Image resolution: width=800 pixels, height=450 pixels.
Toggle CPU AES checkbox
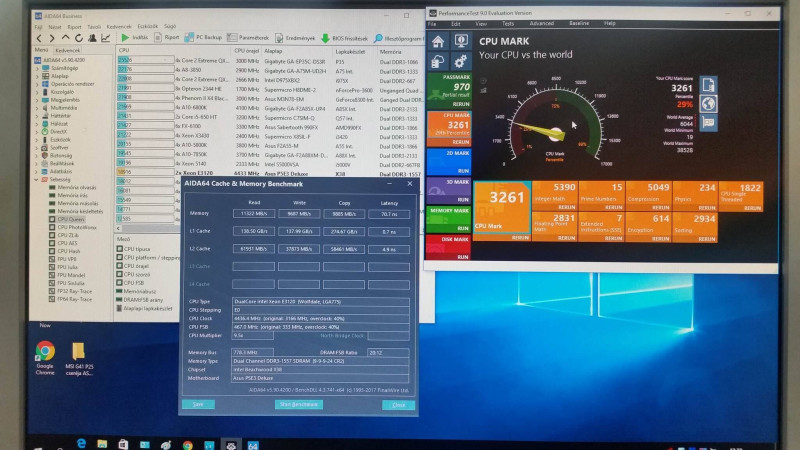(x=52, y=243)
